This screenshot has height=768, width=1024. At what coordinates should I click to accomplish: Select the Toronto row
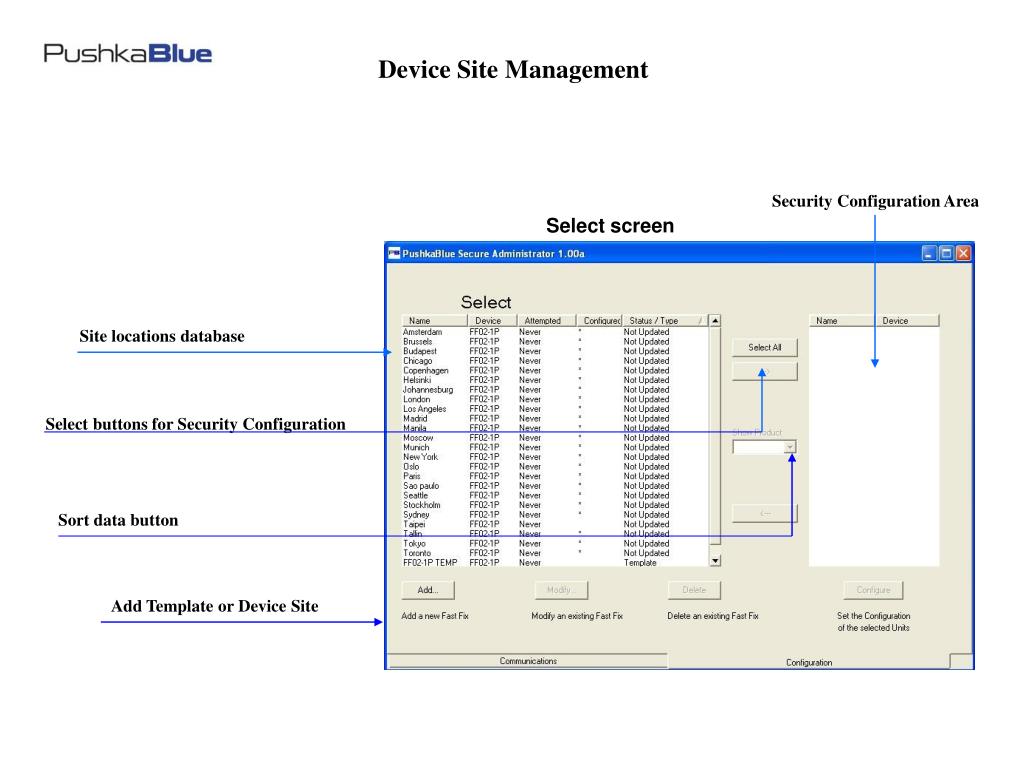554,553
